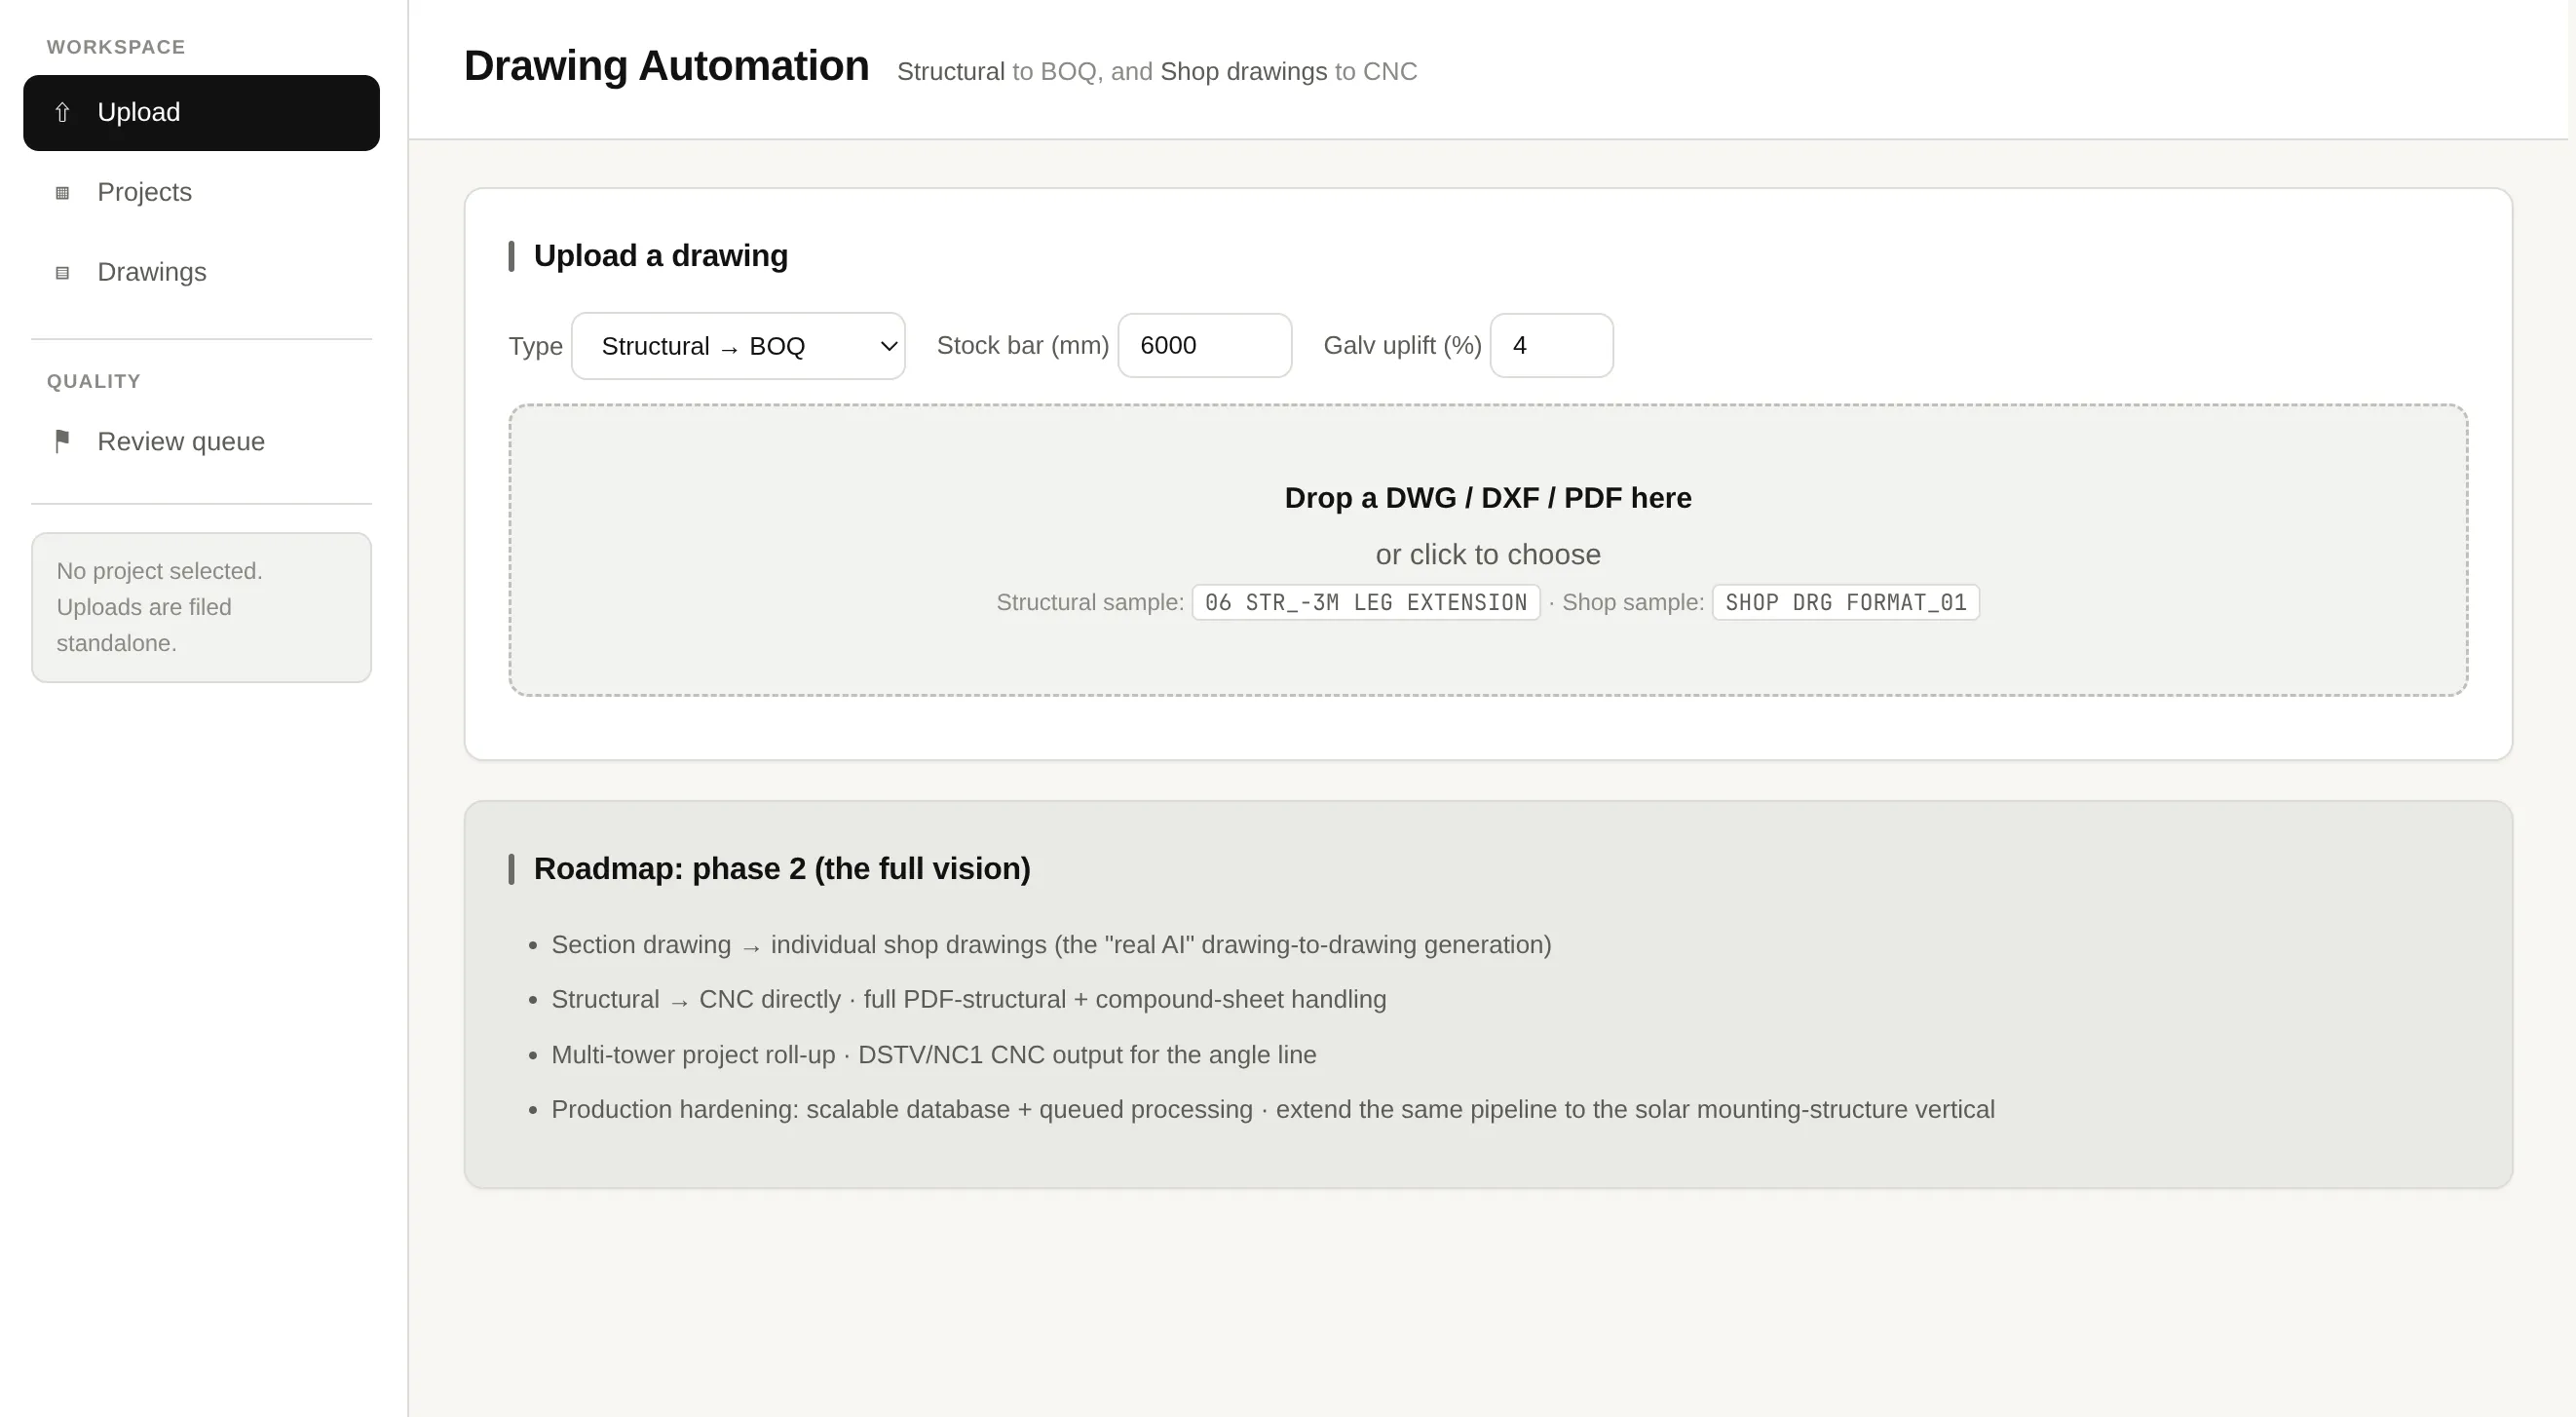This screenshot has height=1417, width=2576.
Task: Click roadmap item 'Structural → CNC directly'
Action: [x=968, y=1000]
